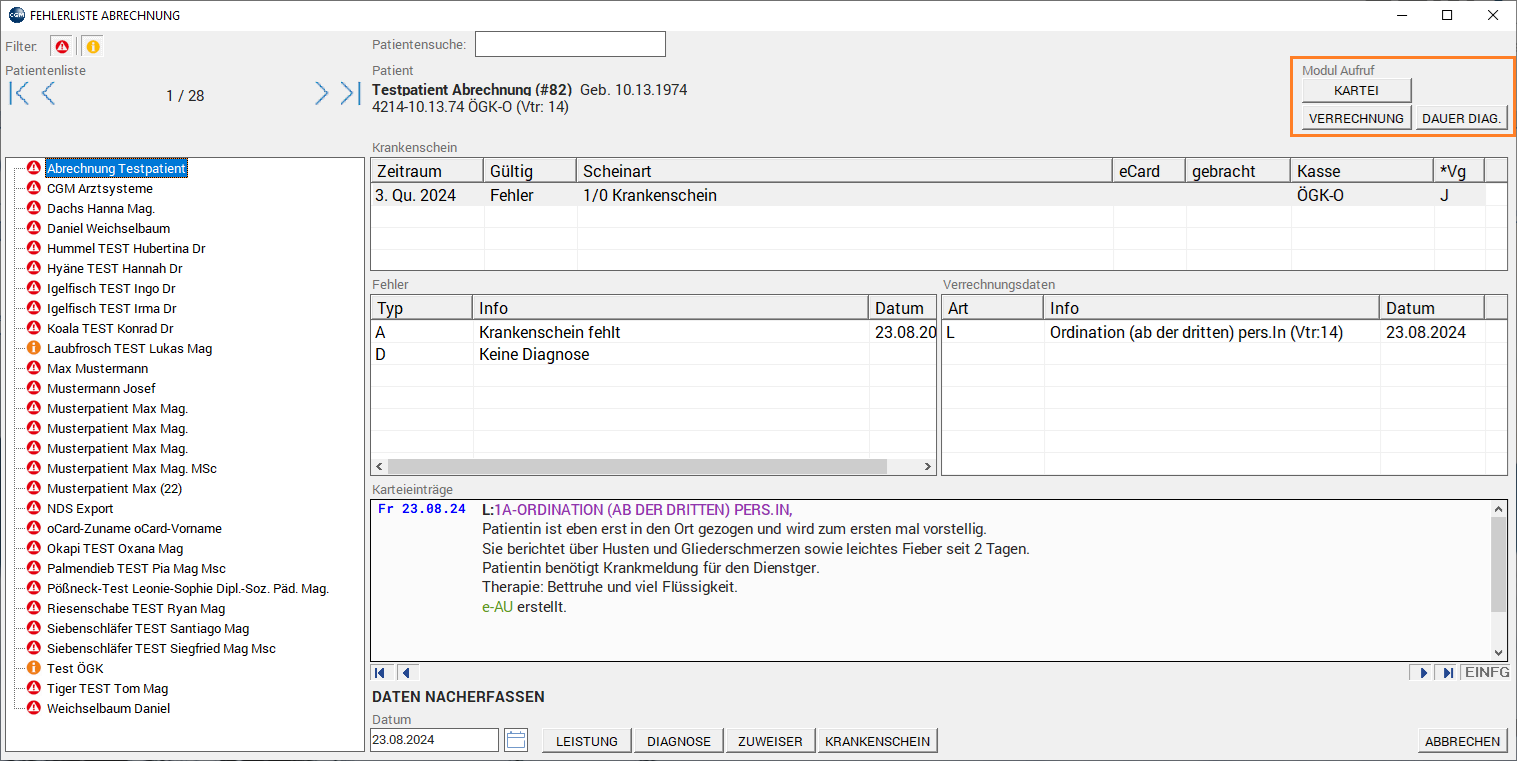Select patient Tiger TEST Tom Mag
This screenshot has width=1517, height=761.
point(107,689)
